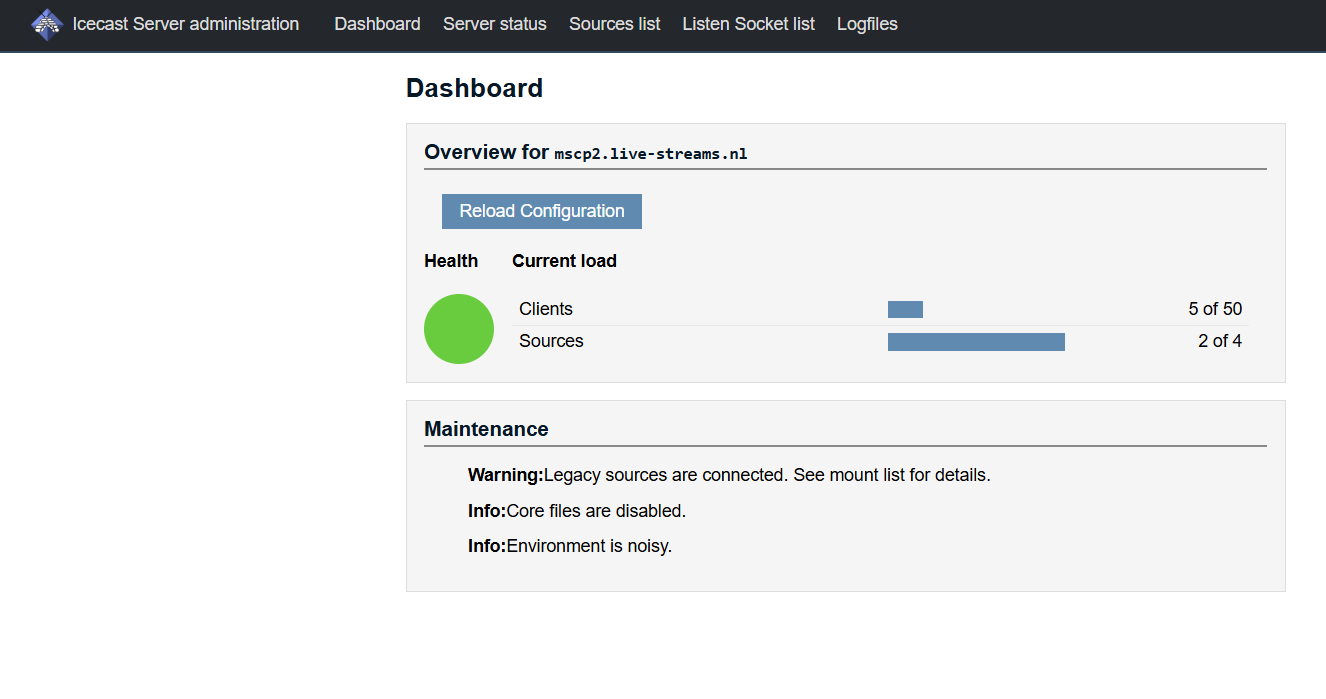Click the green health status indicator
The image size is (1326, 699).
click(459, 328)
